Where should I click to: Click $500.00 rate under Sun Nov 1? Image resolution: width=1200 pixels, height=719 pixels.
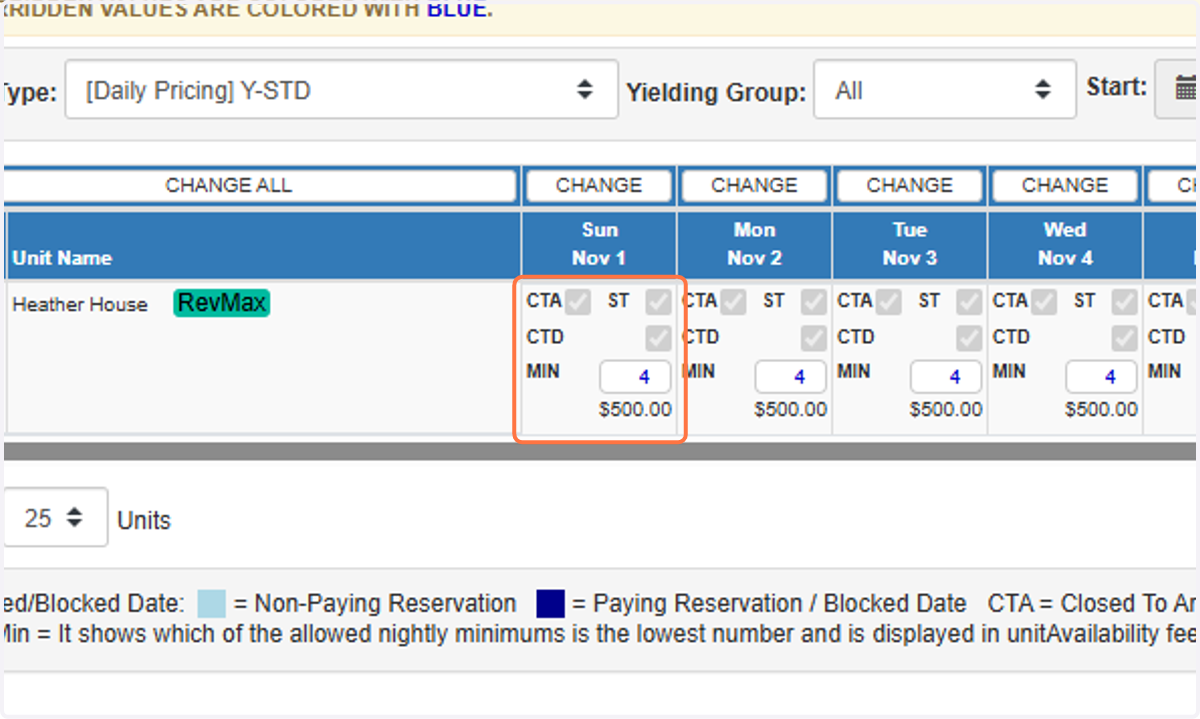[635, 410]
